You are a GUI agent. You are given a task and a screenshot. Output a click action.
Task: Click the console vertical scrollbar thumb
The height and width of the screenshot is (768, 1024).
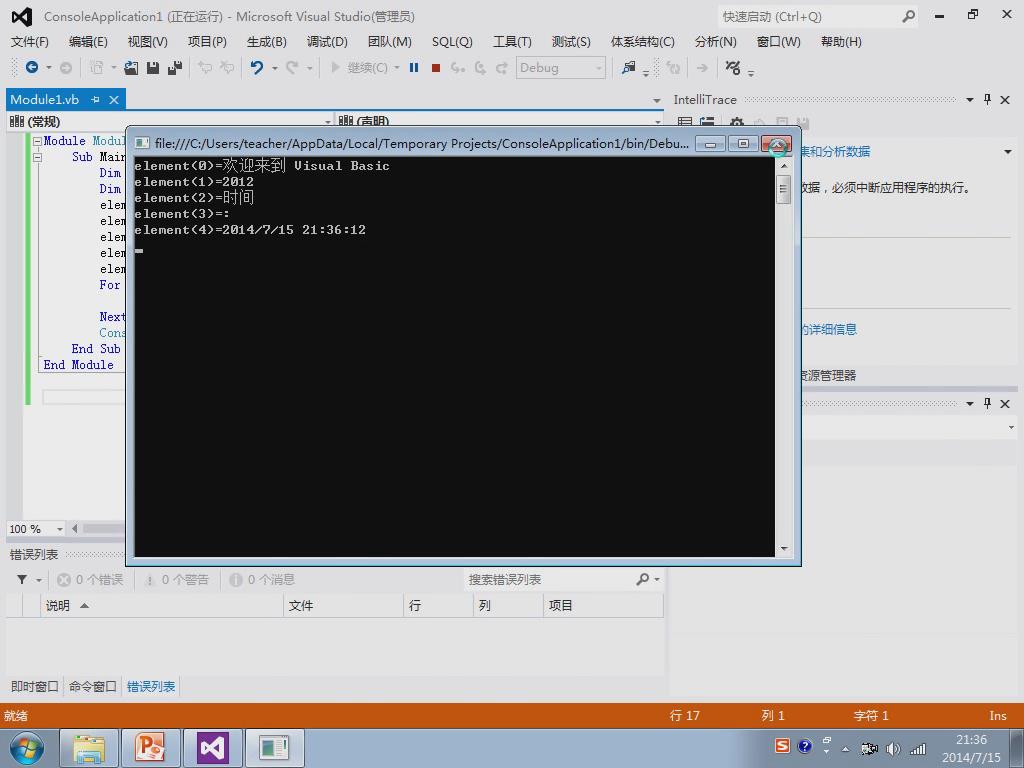tap(784, 189)
